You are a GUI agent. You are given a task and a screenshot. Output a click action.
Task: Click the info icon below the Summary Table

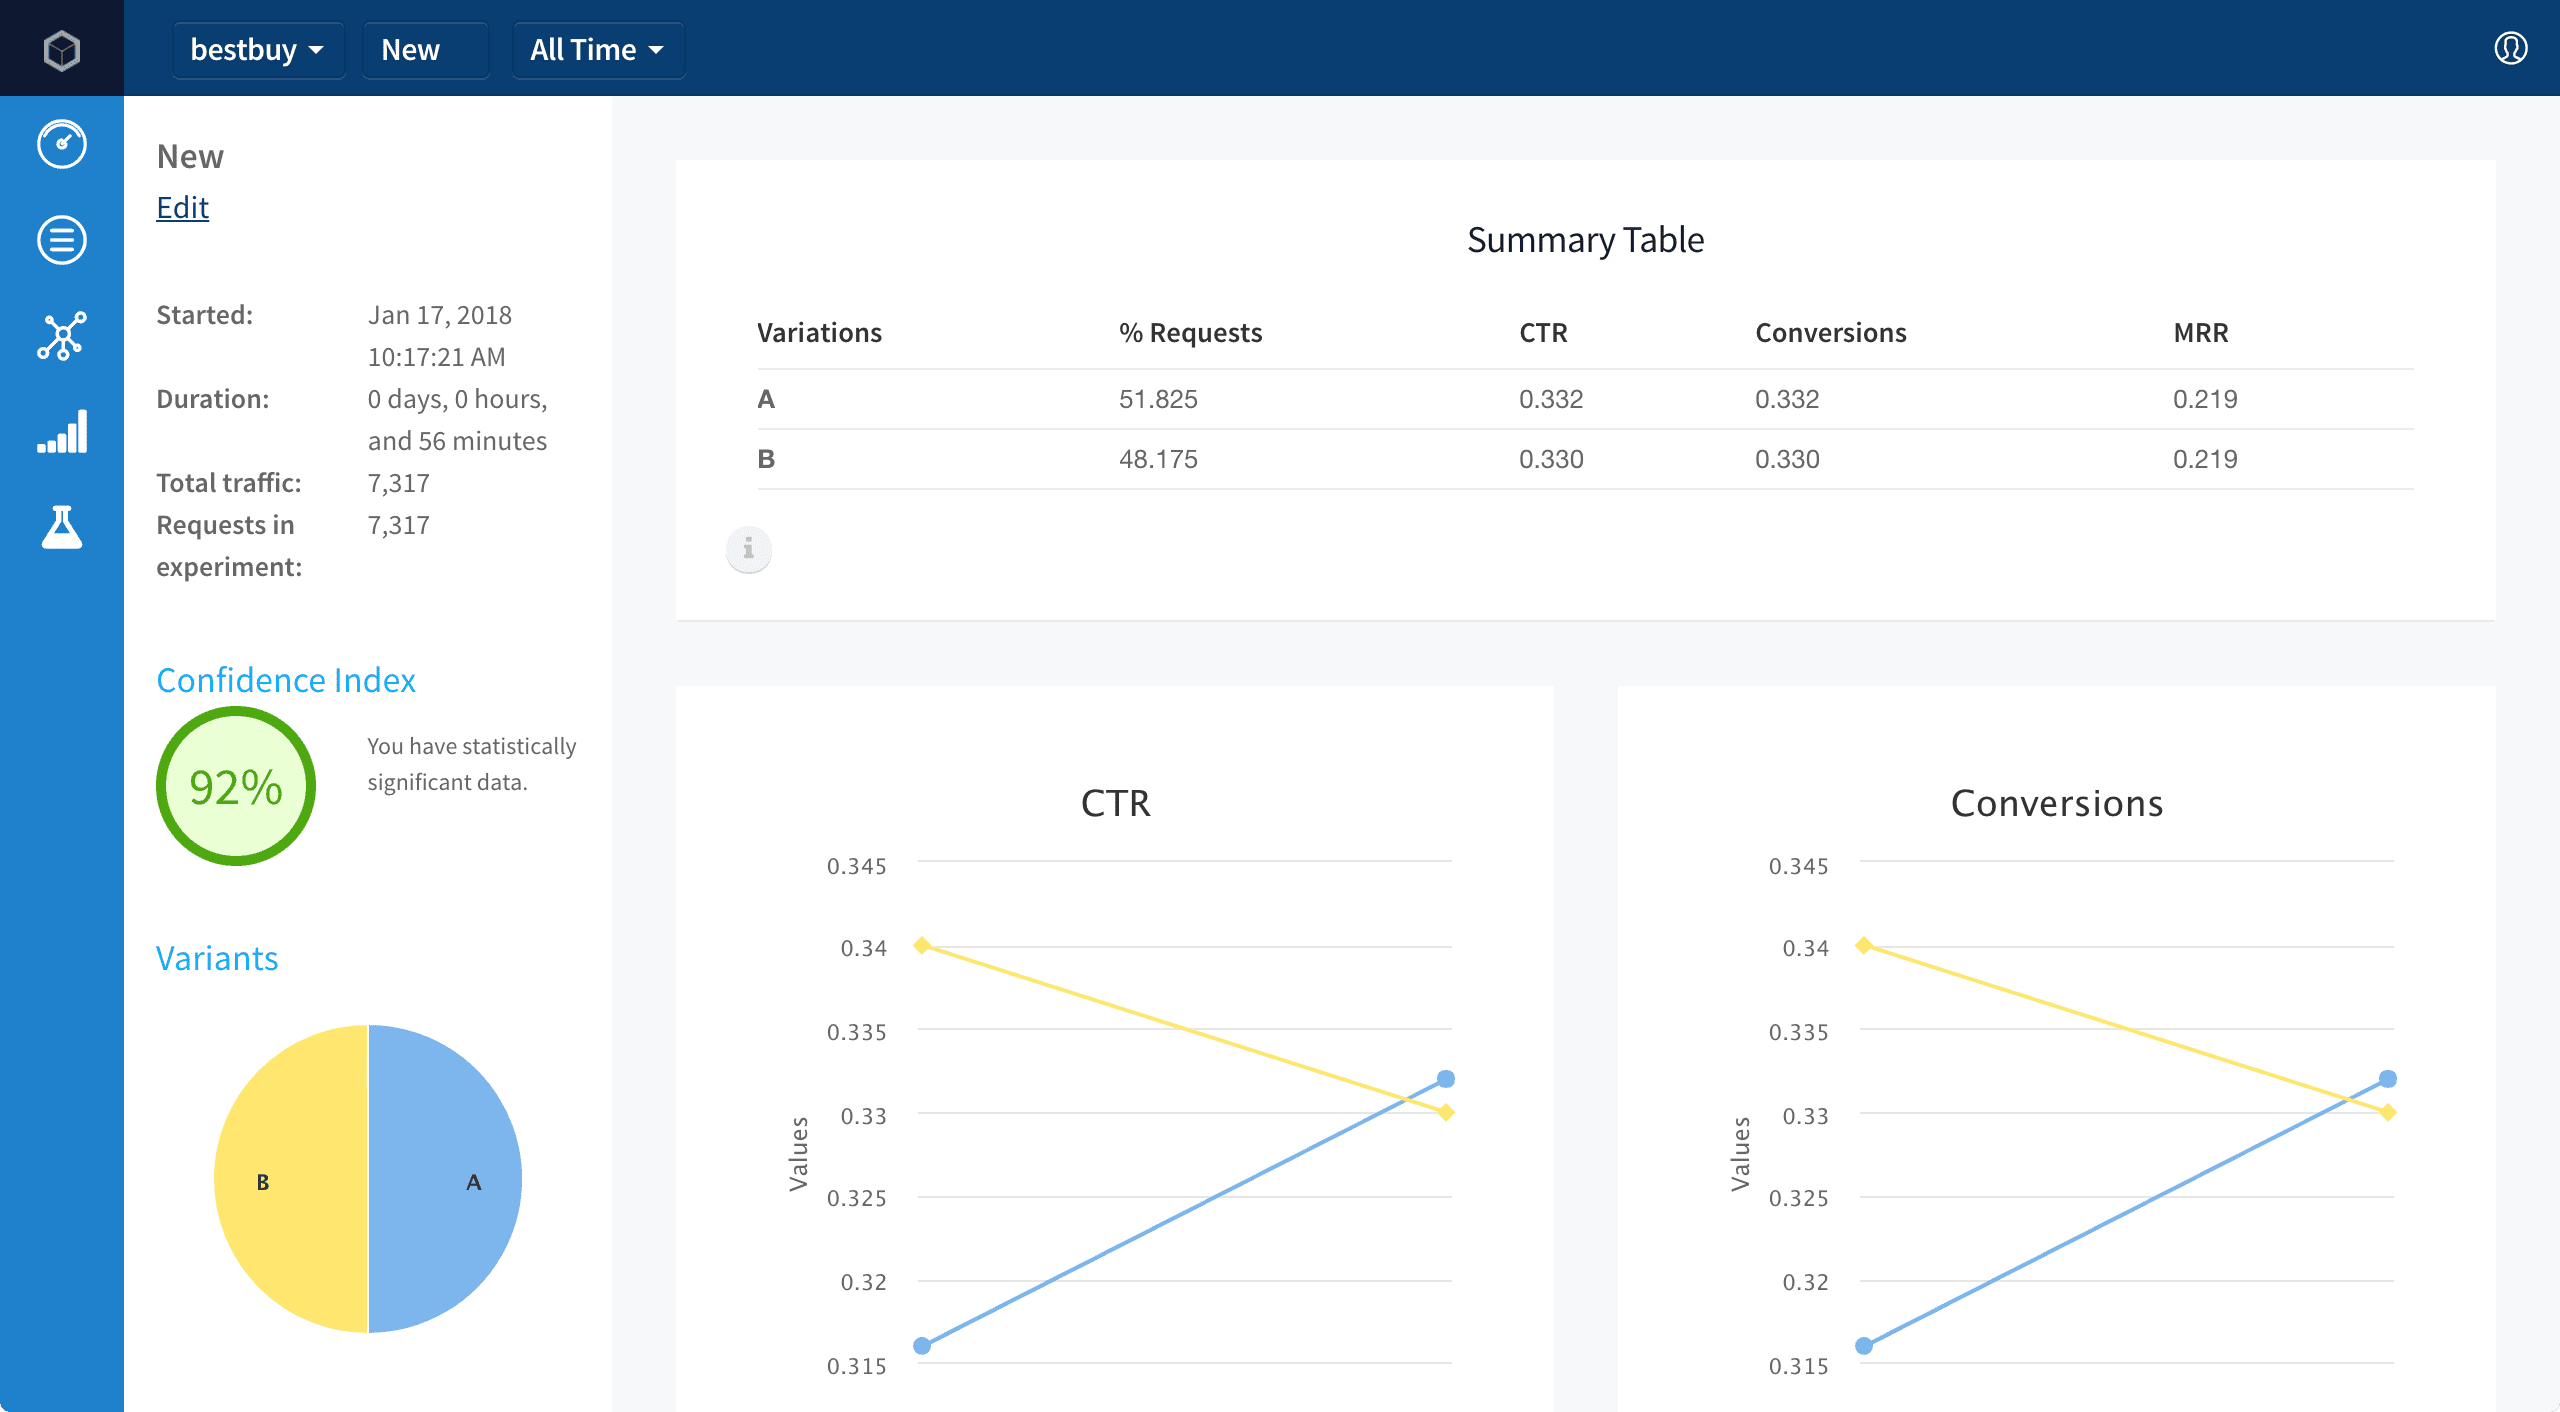pyautogui.click(x=748, y=549)
